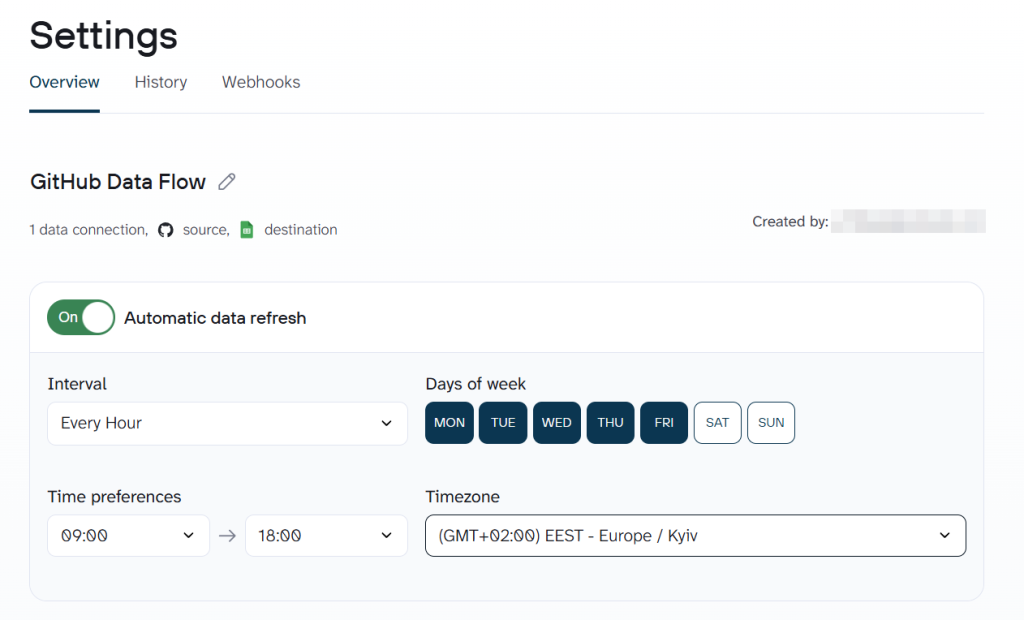Open the Timezone dropdown
The image size is (1024, 620).
(695, 535)
